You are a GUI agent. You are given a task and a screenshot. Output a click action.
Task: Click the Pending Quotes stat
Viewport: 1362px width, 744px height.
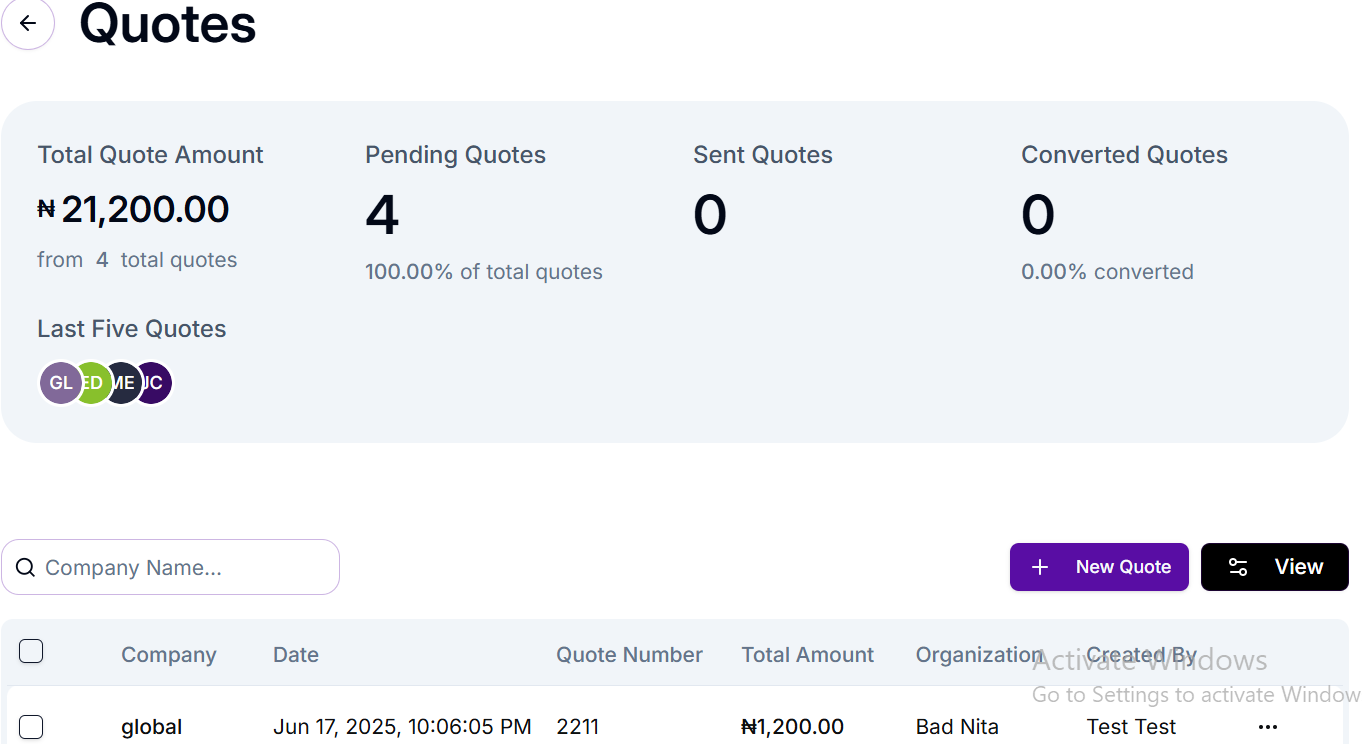[455, 155]
